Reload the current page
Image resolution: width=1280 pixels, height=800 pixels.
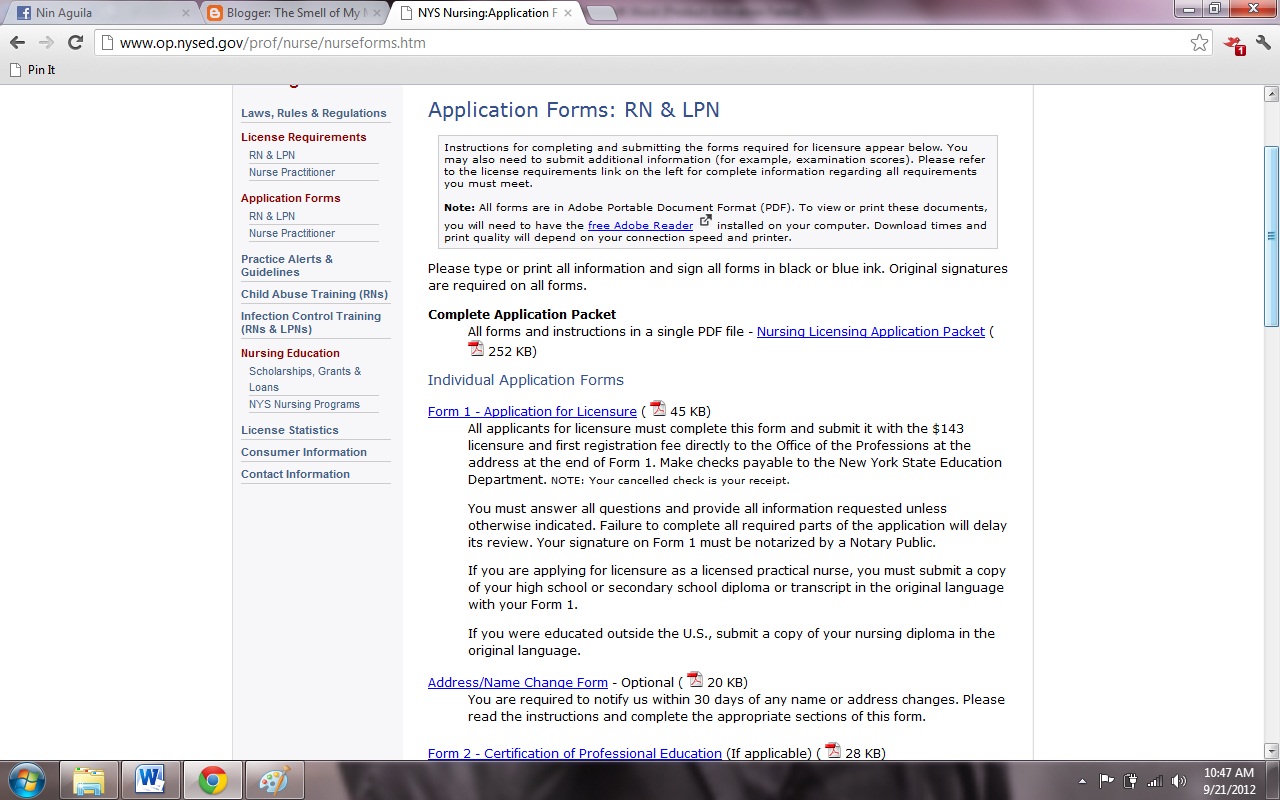[x=75, y=43]
